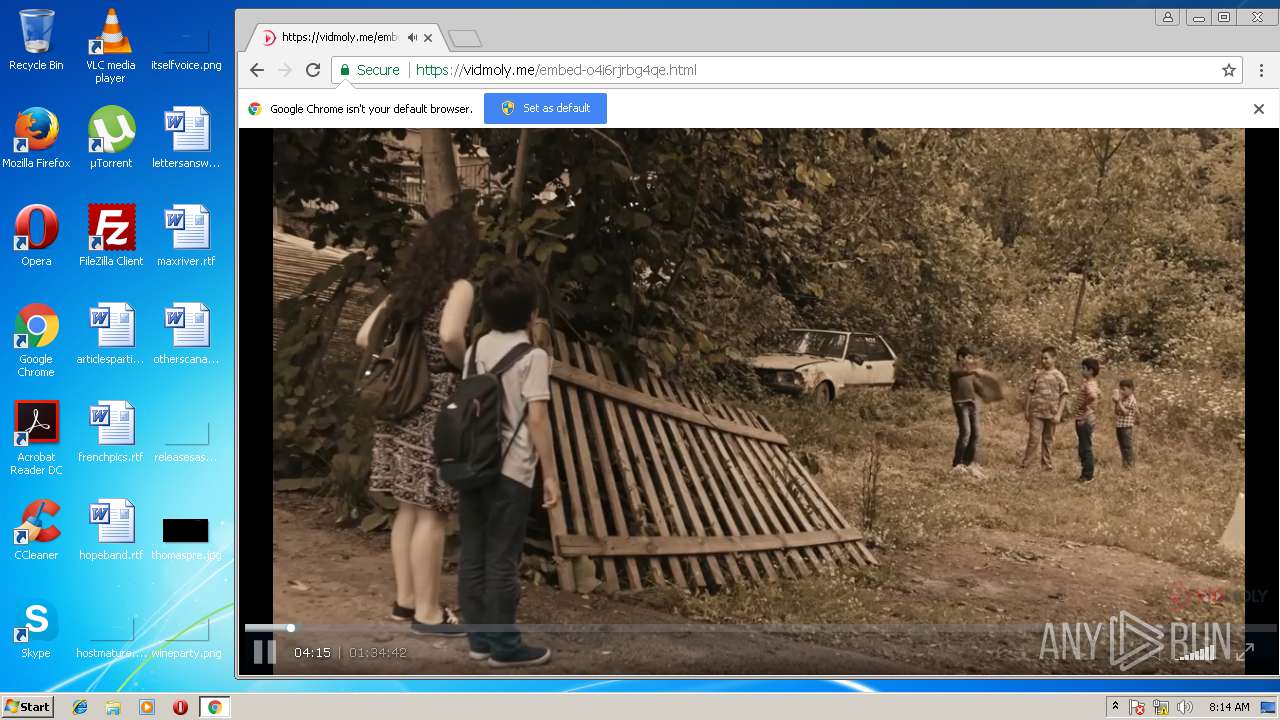Screen dimensions: 1280x720
Task: Launch CCleaner from desktop
Action: point(36,530)
